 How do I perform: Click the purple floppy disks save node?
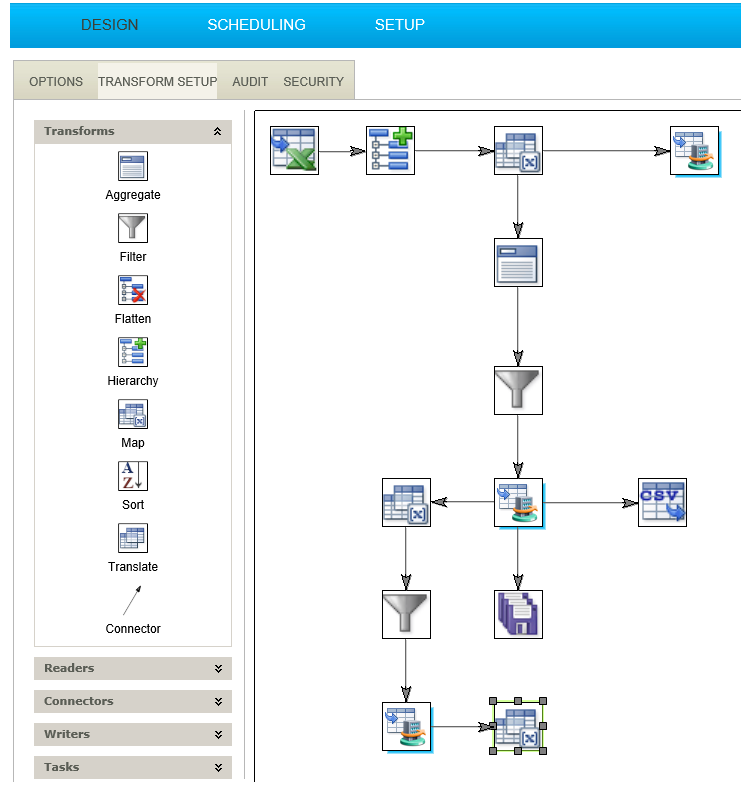pyautogui.click(x=518, y=615)
